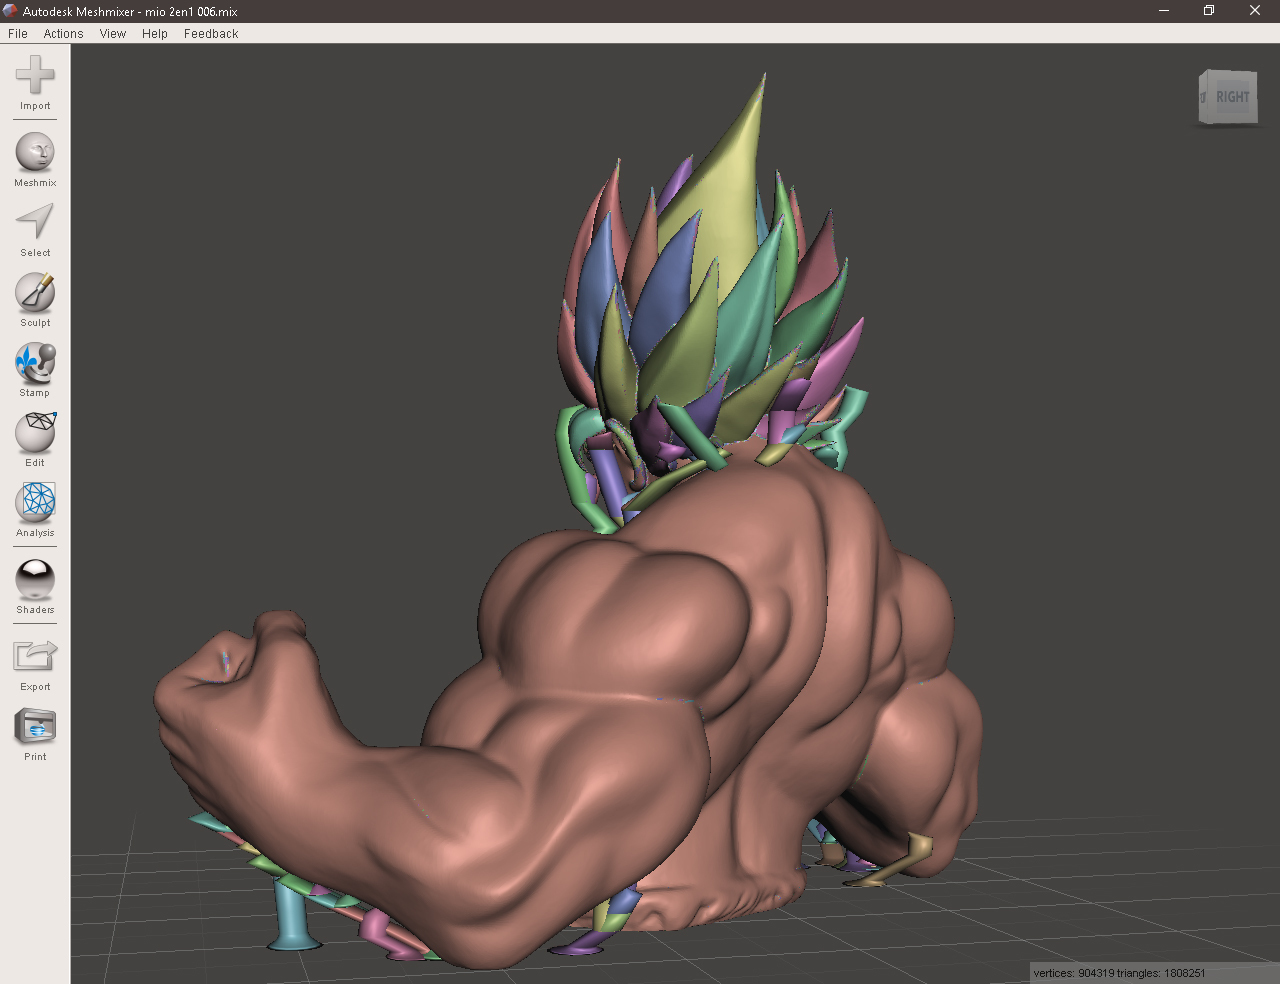1280x984 pixels.
Task: Open the File menu
Action: [x=18, y=33]
